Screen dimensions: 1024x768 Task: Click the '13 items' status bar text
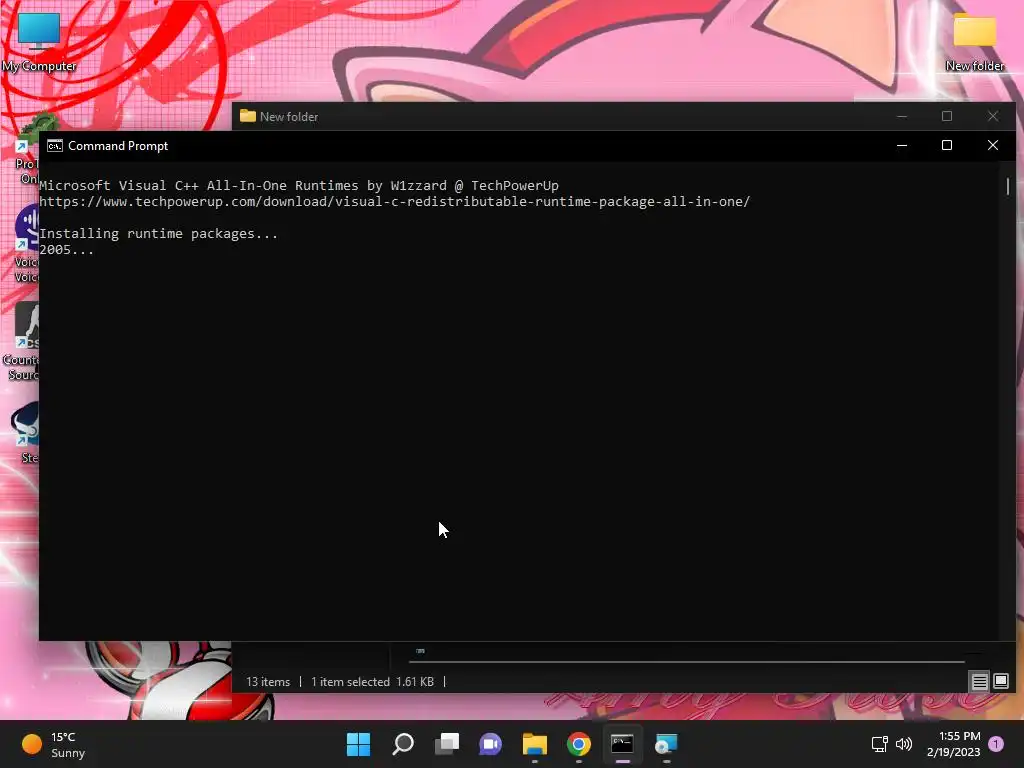click(x=268, y=682)
